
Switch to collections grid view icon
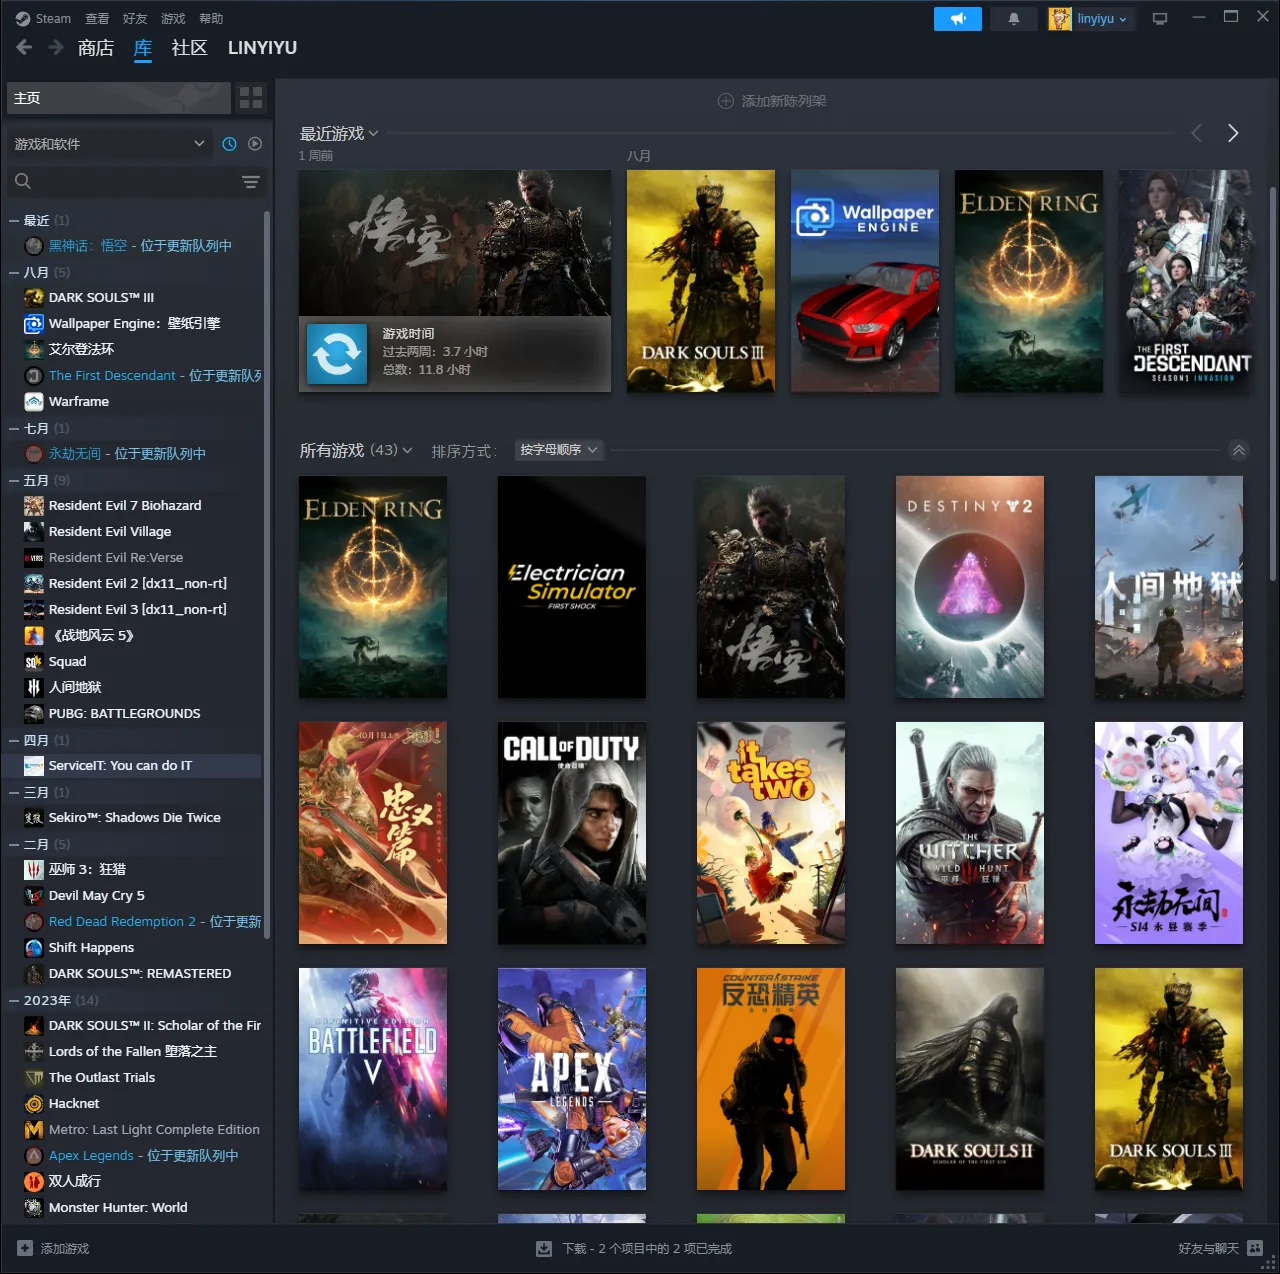(x=251, y=98)
